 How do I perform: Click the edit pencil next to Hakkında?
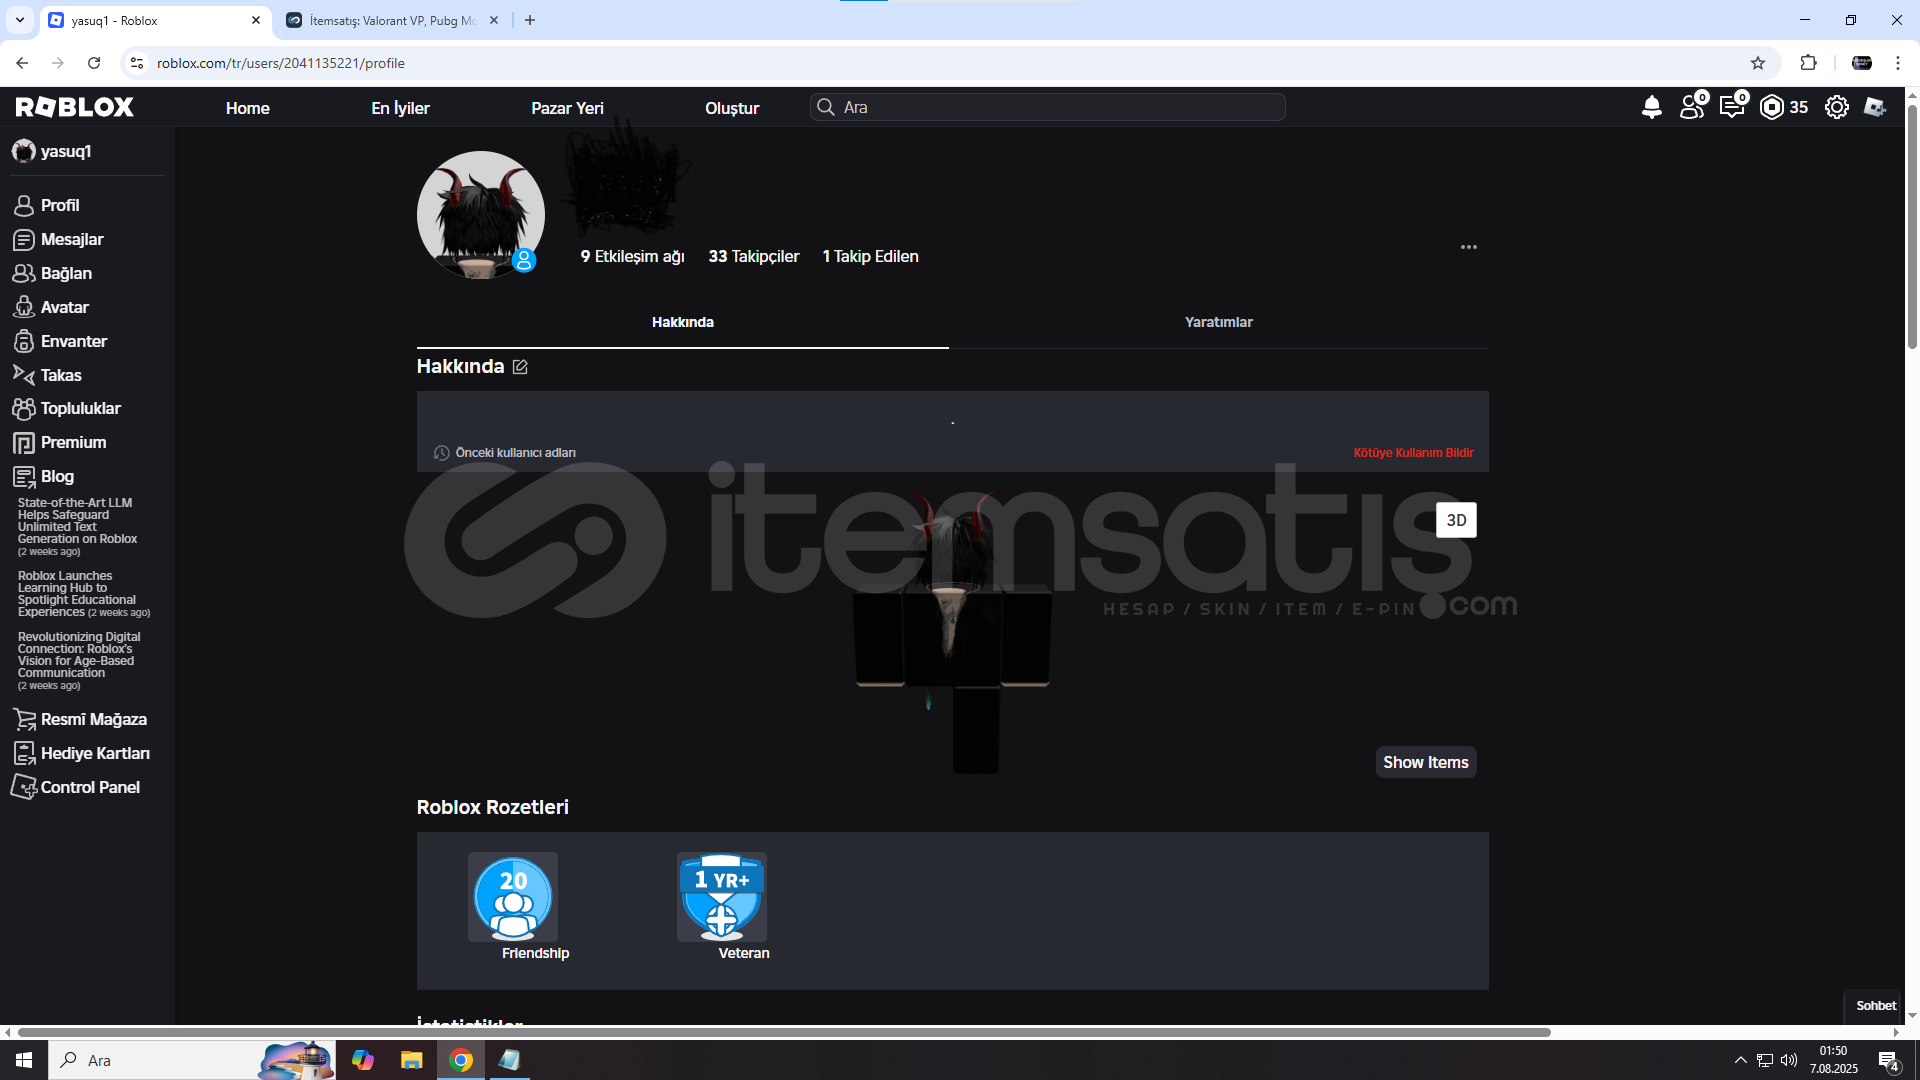pyautogui.click(x=520, y=367)
